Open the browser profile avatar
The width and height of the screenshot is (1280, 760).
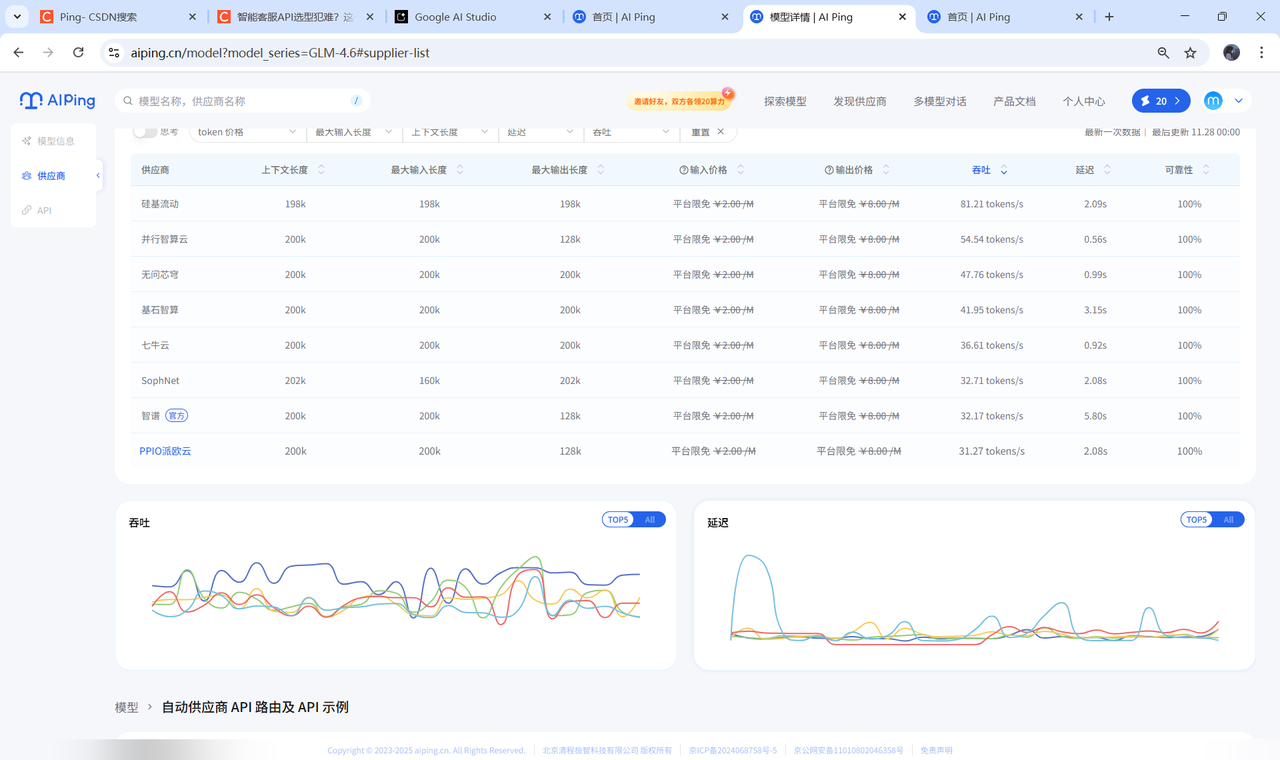pos(1232,53)
